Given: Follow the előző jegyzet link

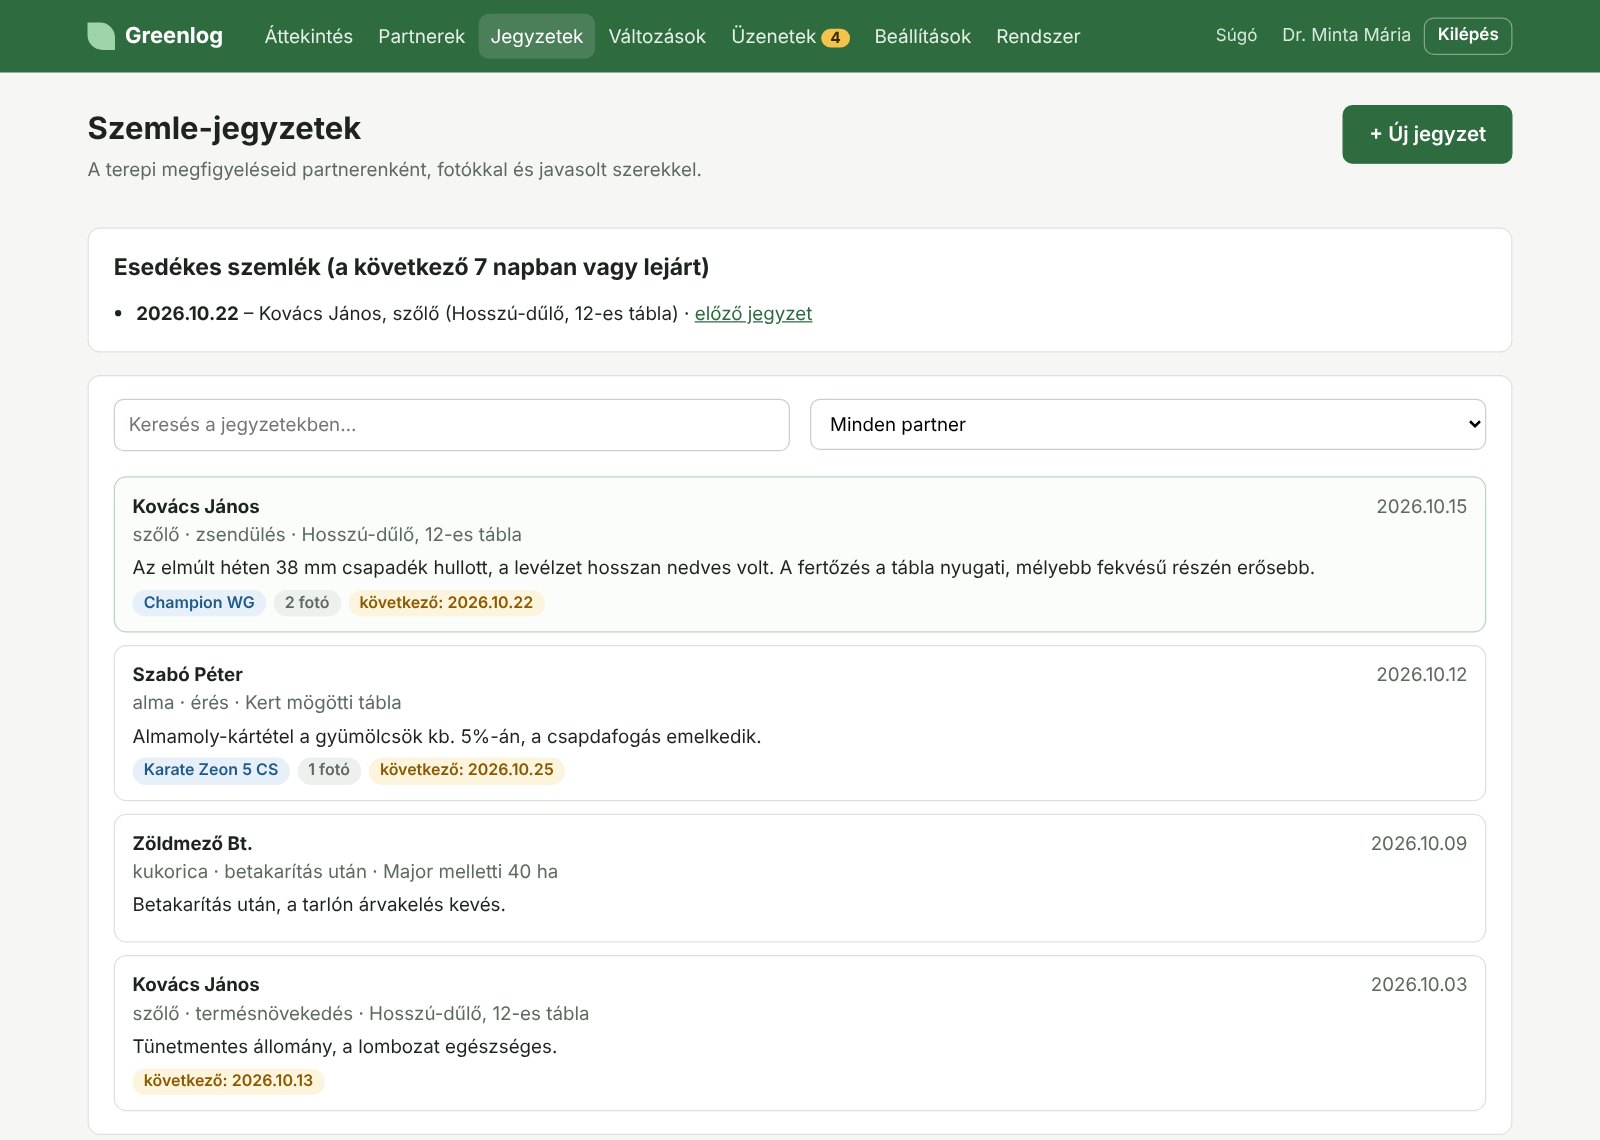Looking at the screenshot, I should (753, 313).
